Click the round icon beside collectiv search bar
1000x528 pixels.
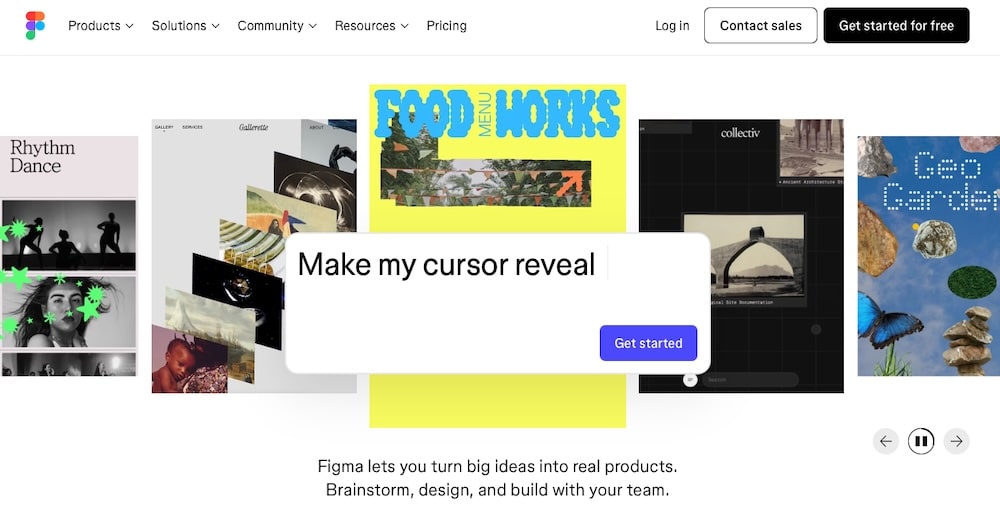point(690,379)
